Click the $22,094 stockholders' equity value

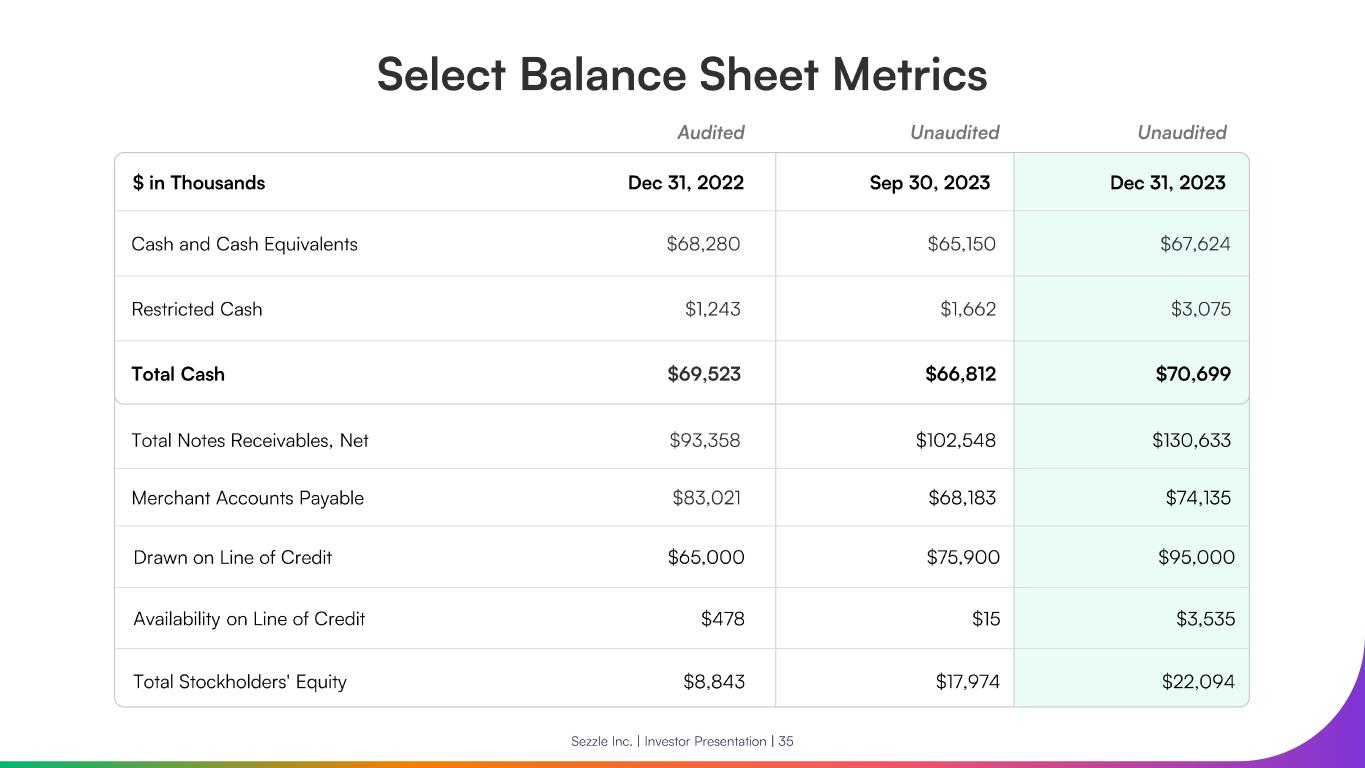click(x=1198, y=682)
